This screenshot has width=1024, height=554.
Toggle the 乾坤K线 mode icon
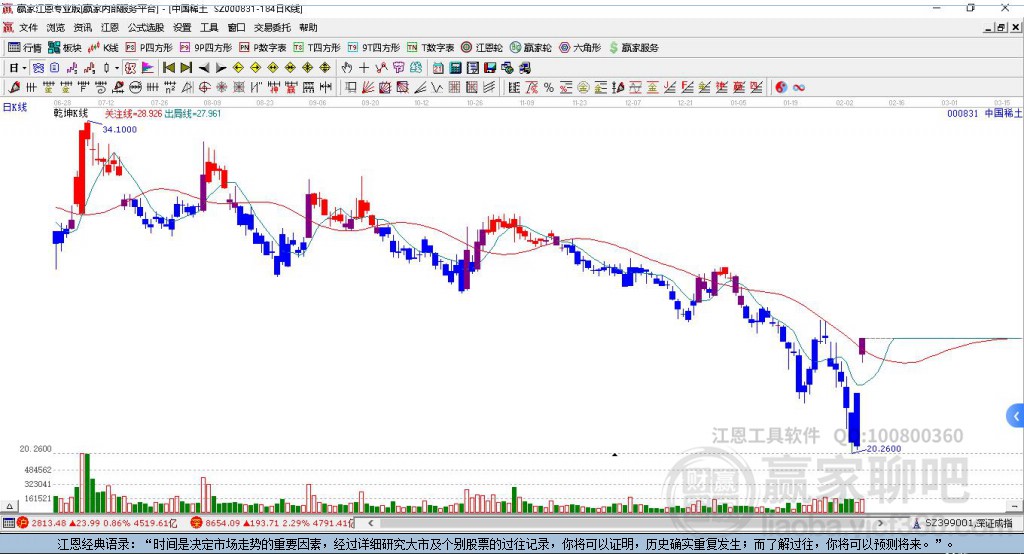click(131, 68)
